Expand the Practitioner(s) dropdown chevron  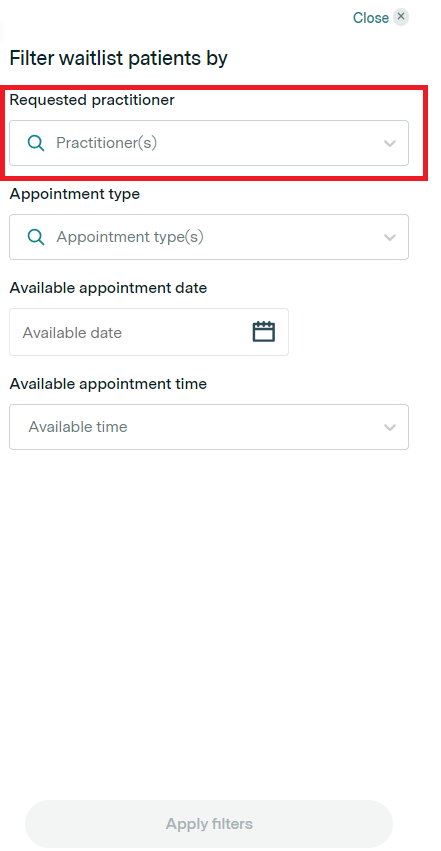pos(389,144)
